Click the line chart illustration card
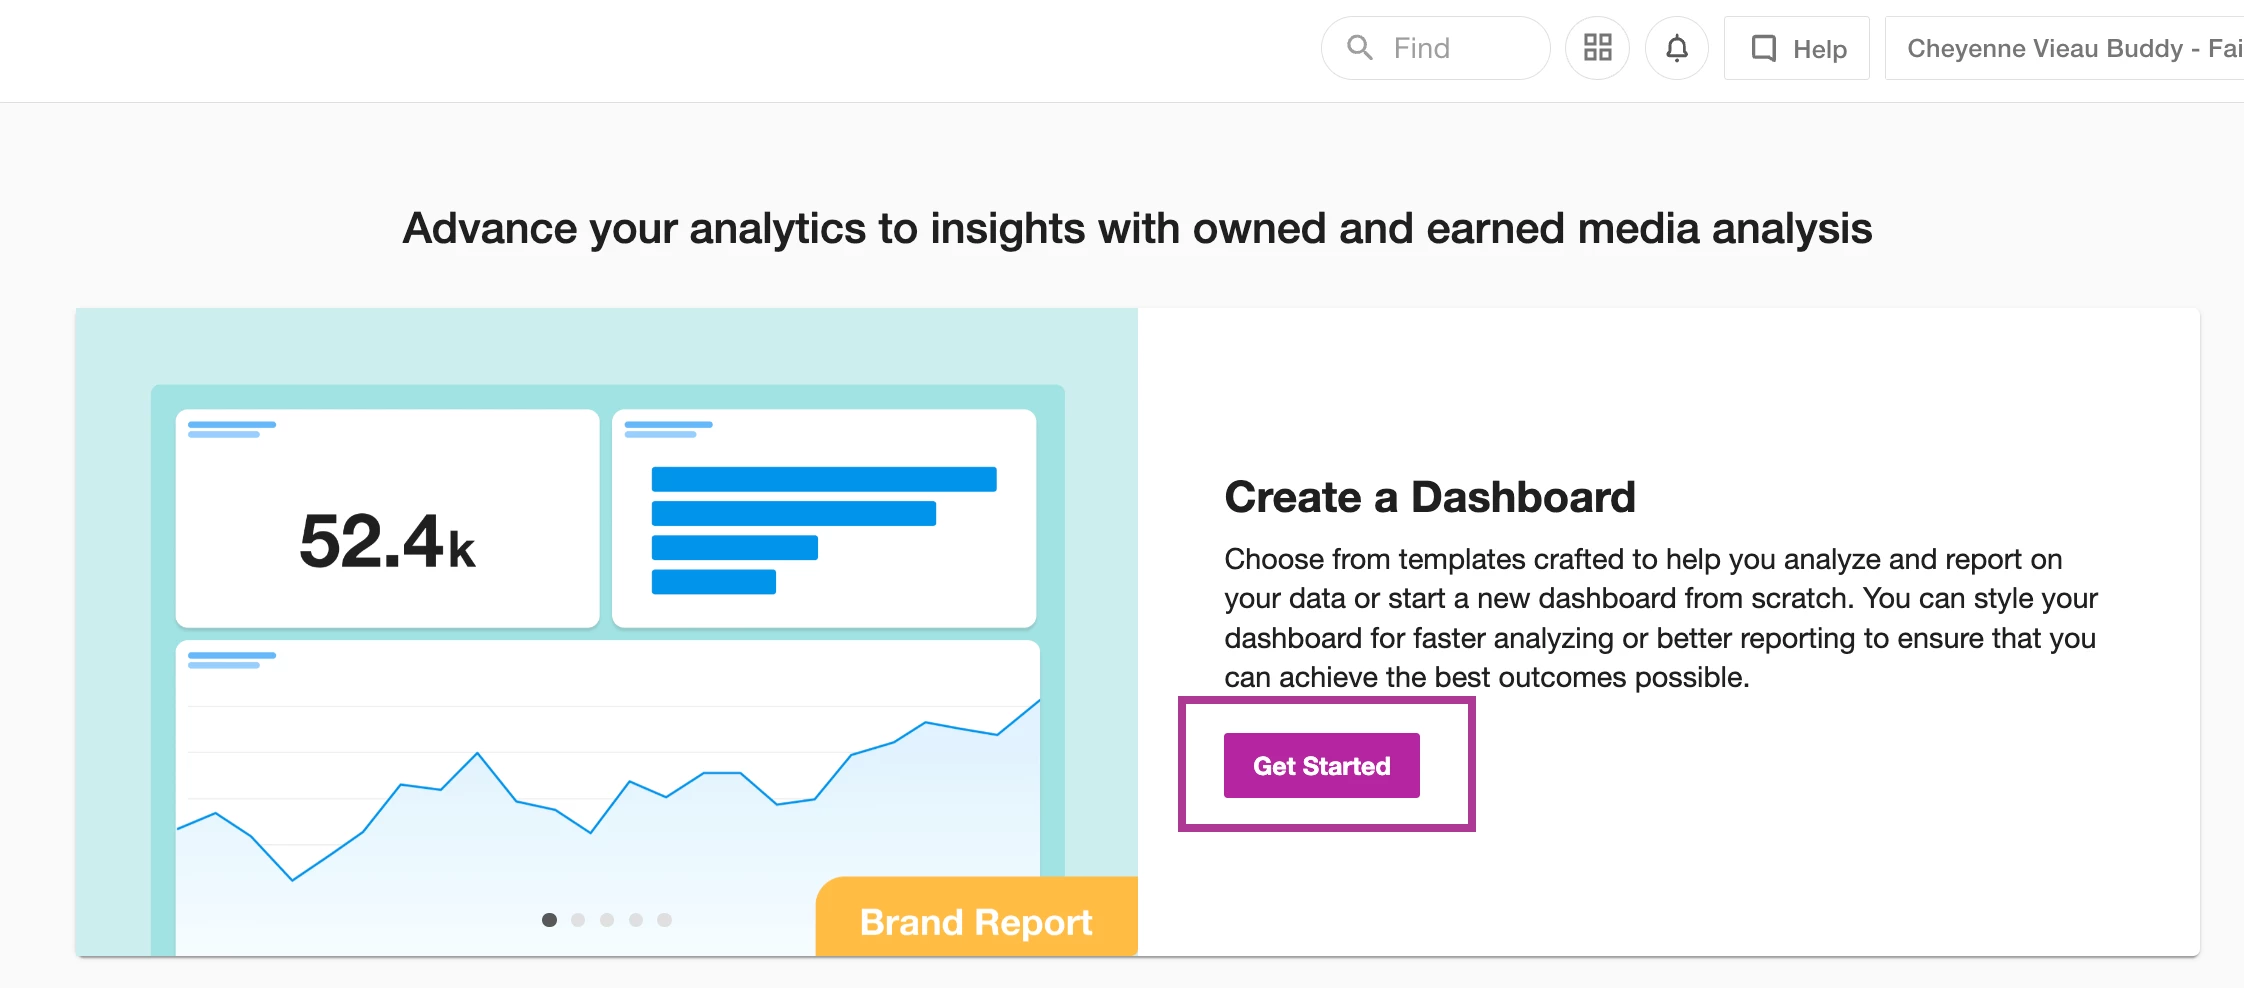Image resolution: width=2244 pixels, height=988 pixels. (x=608, y=798)
